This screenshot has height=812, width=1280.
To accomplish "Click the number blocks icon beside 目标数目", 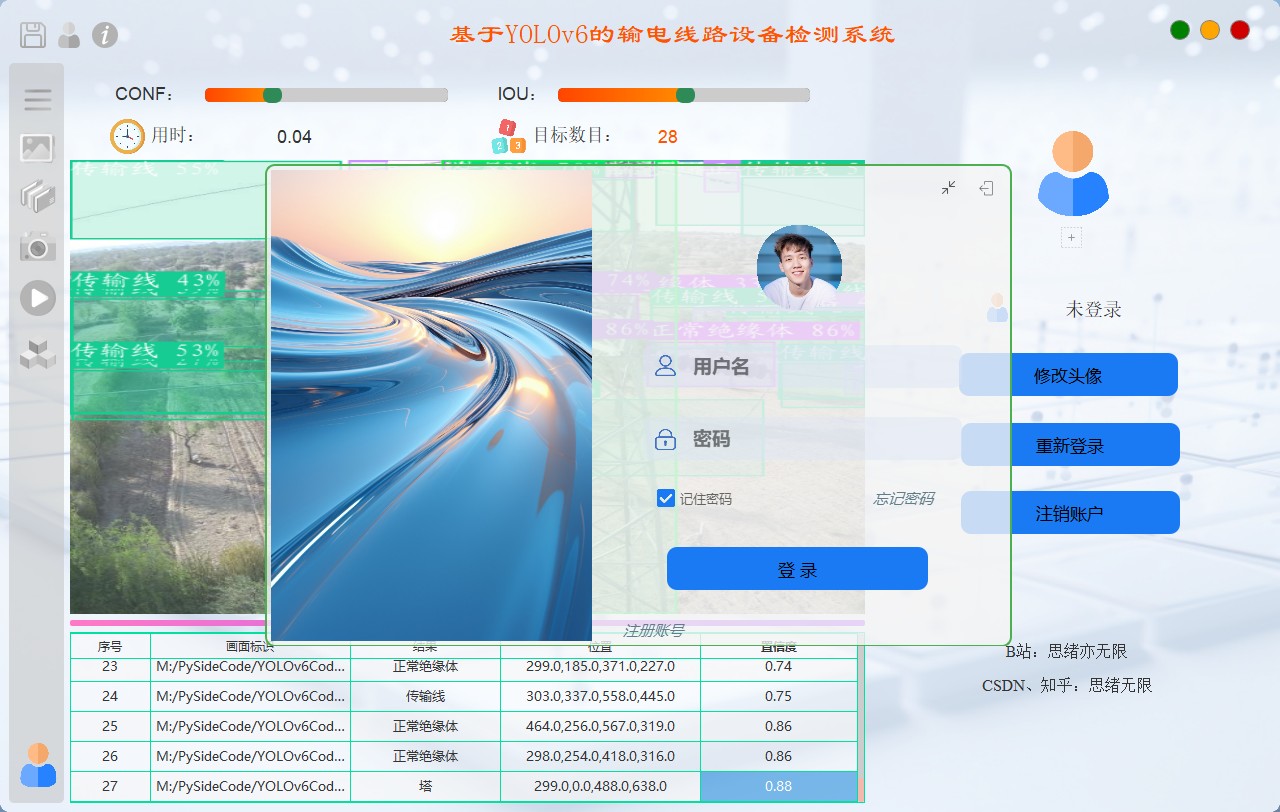I will tap(508, 137).
